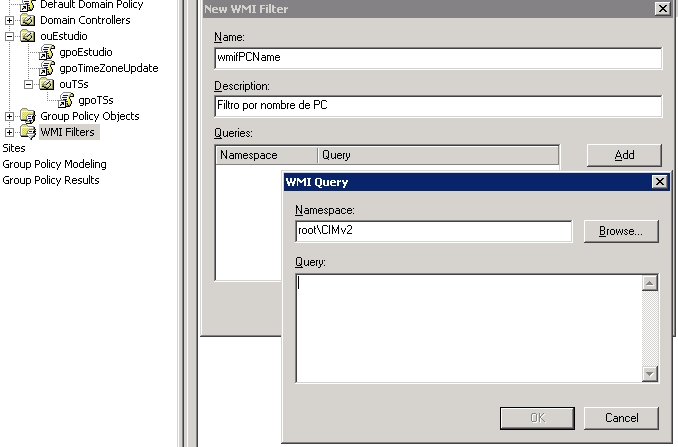The height and width of the screenshot is (447, 678).
Task: Click the Query box scroll down arrow
Action: (x=650, y=374)
